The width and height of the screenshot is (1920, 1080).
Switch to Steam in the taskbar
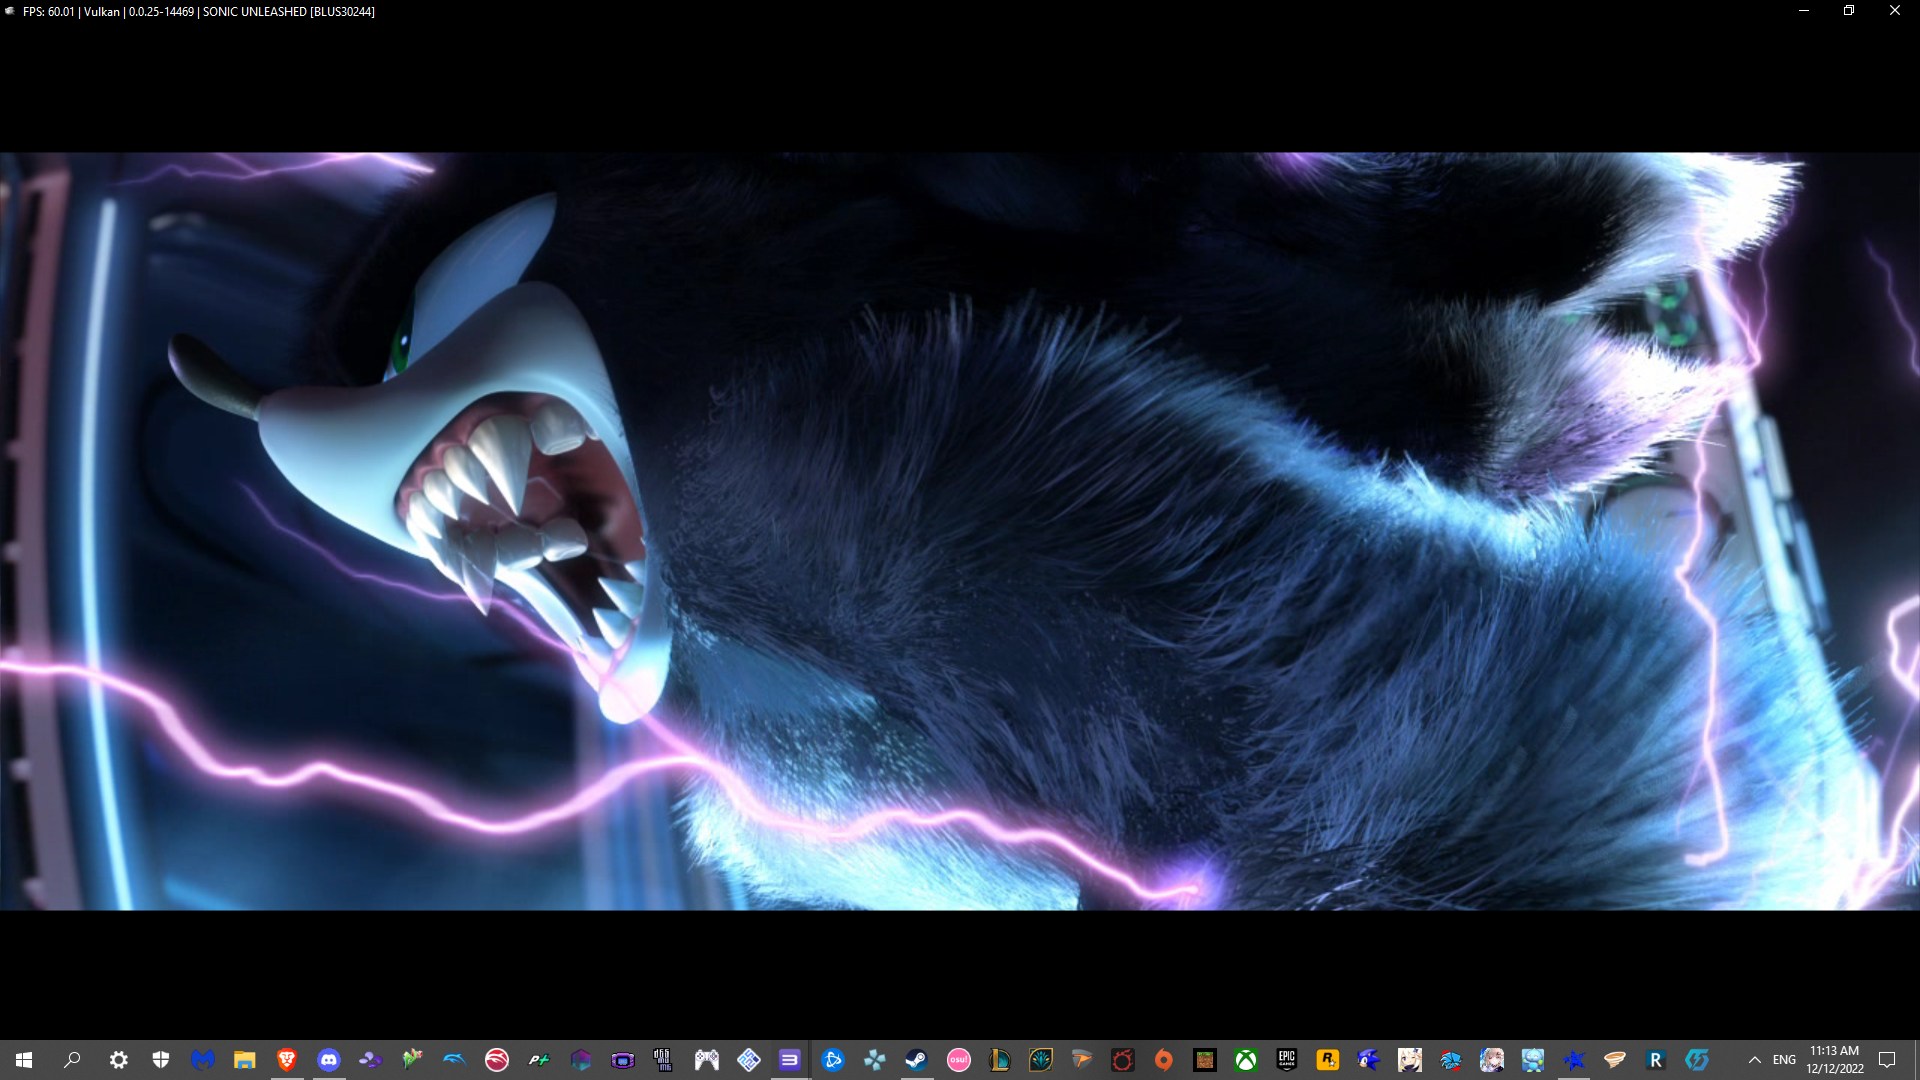click(917, 1060)
